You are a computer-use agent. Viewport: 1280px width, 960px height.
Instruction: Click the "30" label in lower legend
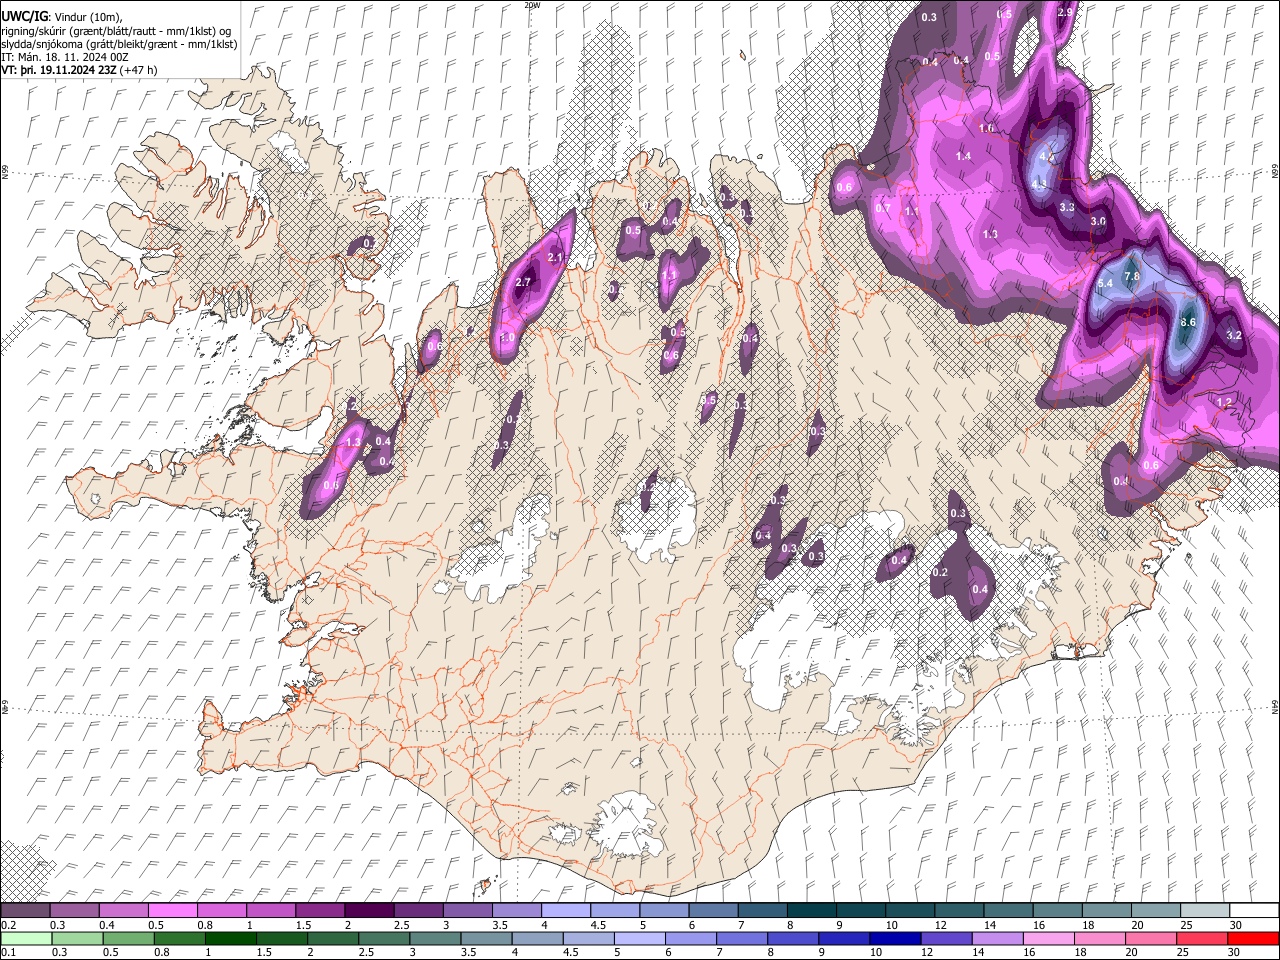[x=1236, y=952]
